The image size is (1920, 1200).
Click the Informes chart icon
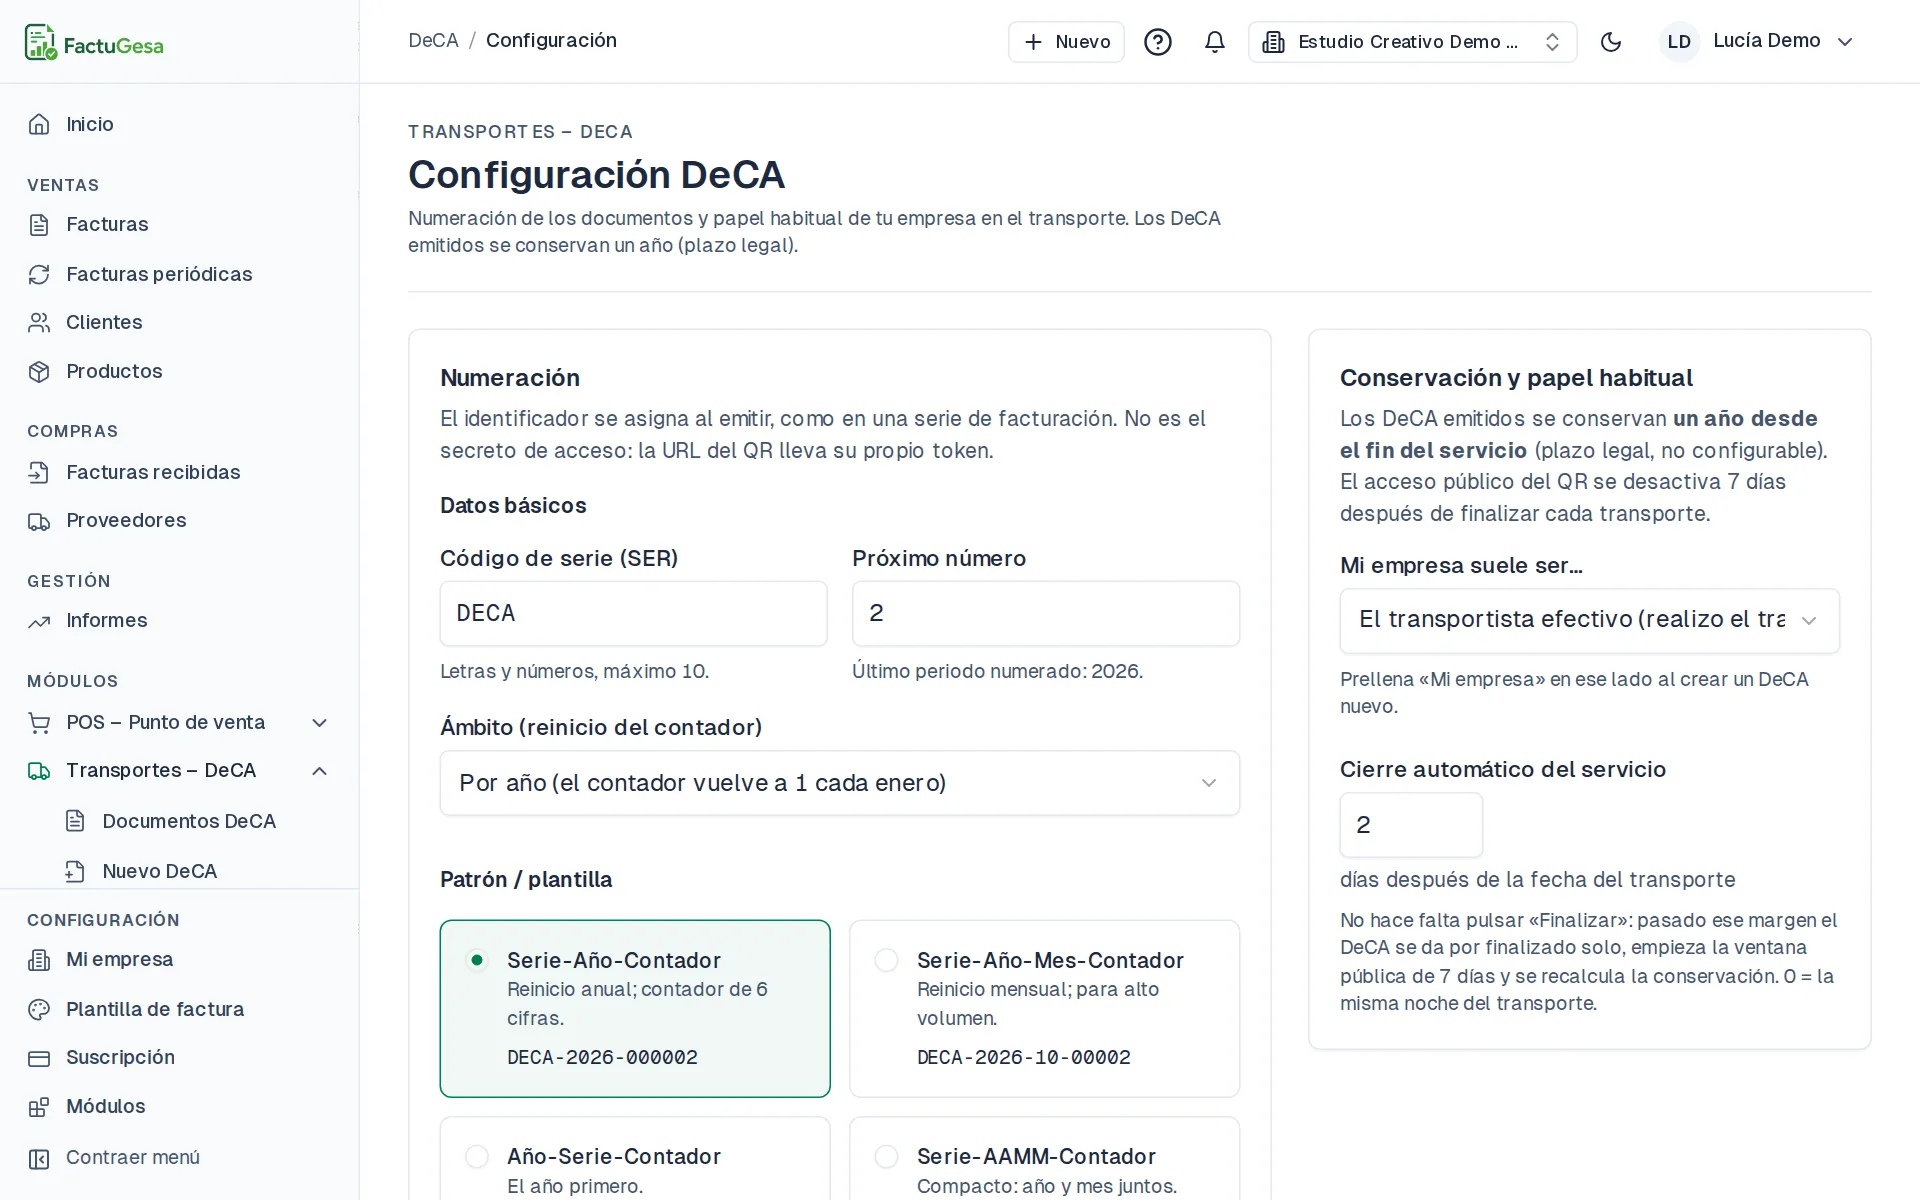coord(39,621)
